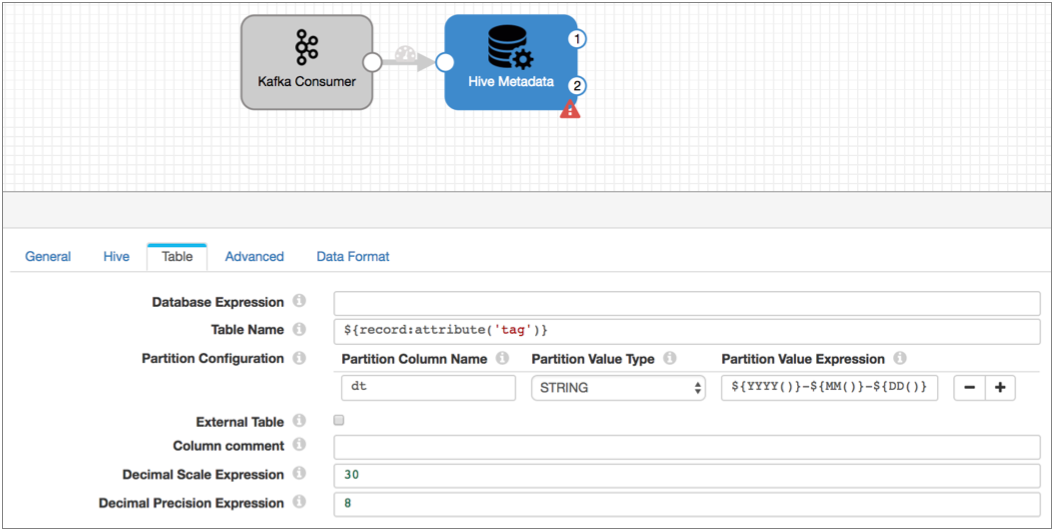
Task: Enable the External Table checkbox
Action: [339, 421]
